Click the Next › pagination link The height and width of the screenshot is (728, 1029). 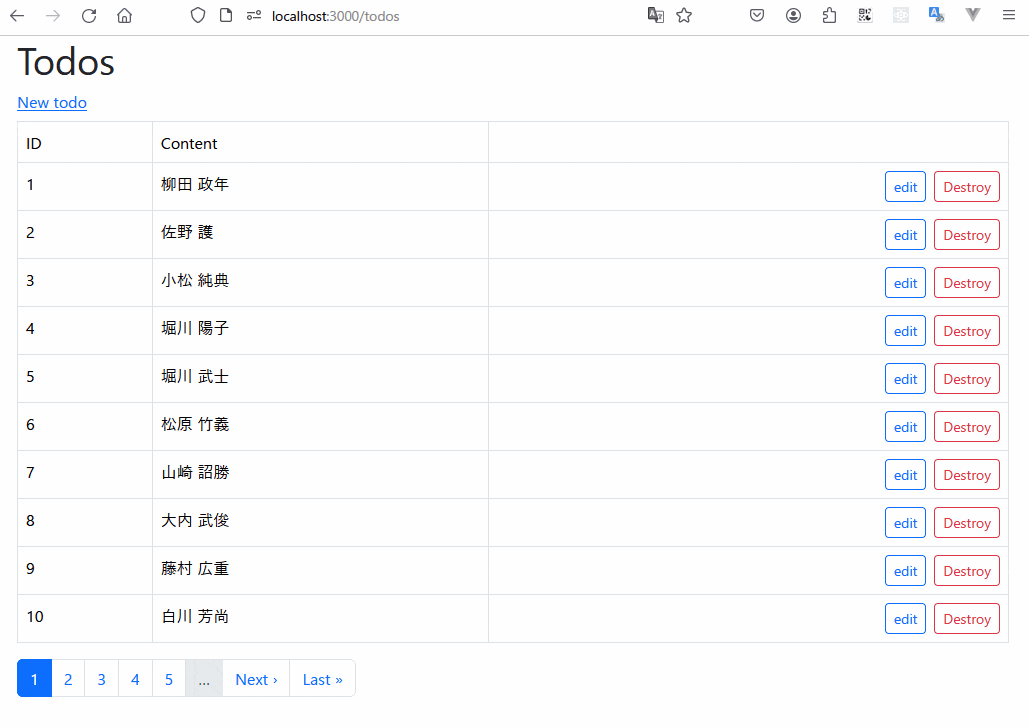[256, 679]
